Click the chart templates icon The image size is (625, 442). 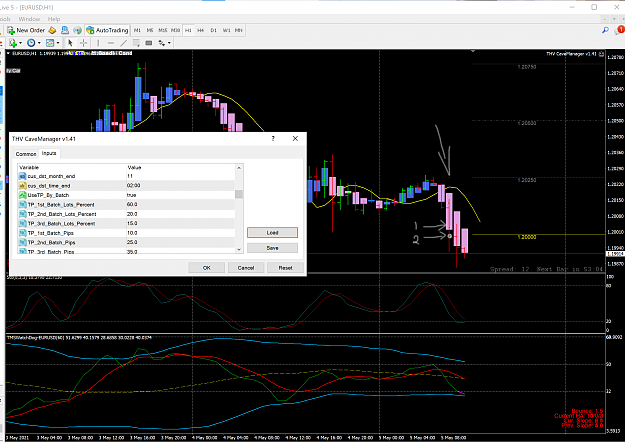50,43
